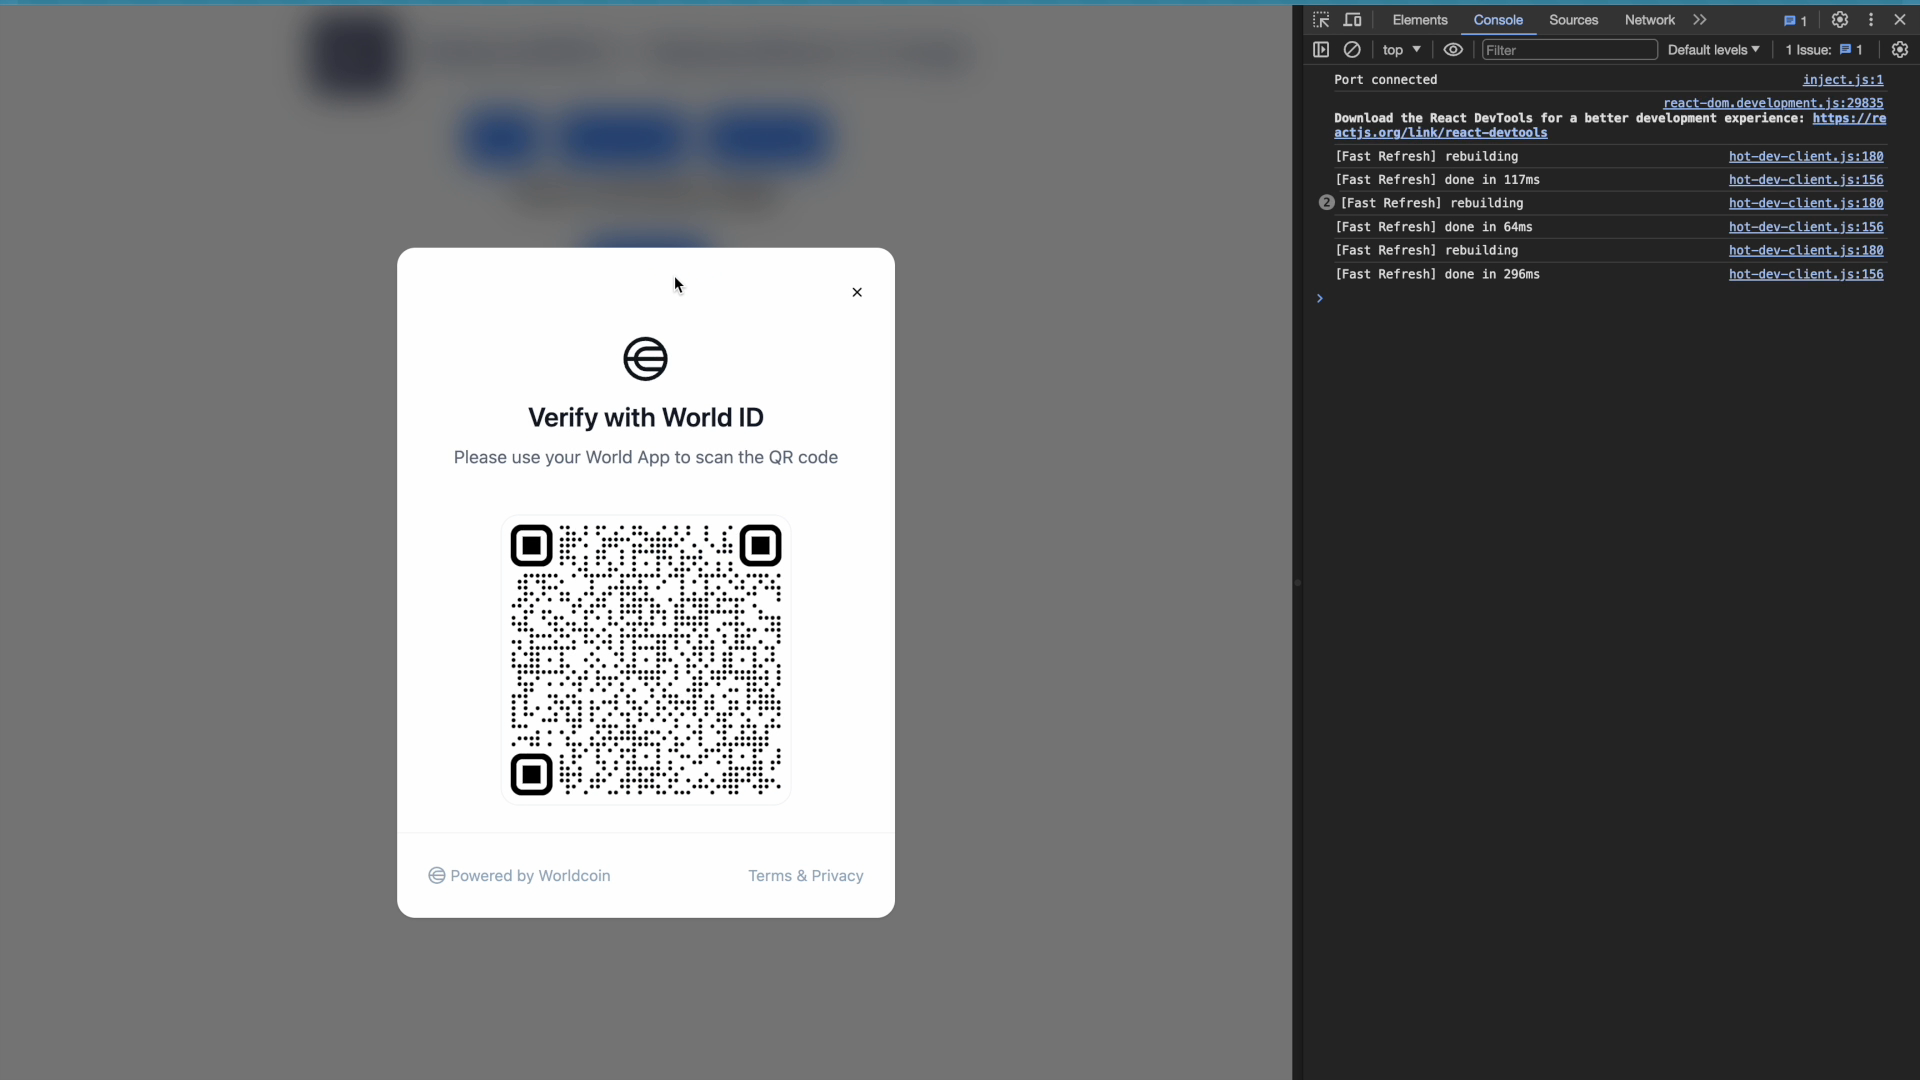Click the Verify with World ID heading
Image resolution: width=1920 pixels, height=1080 pixels.
click(x=646, y=418)
